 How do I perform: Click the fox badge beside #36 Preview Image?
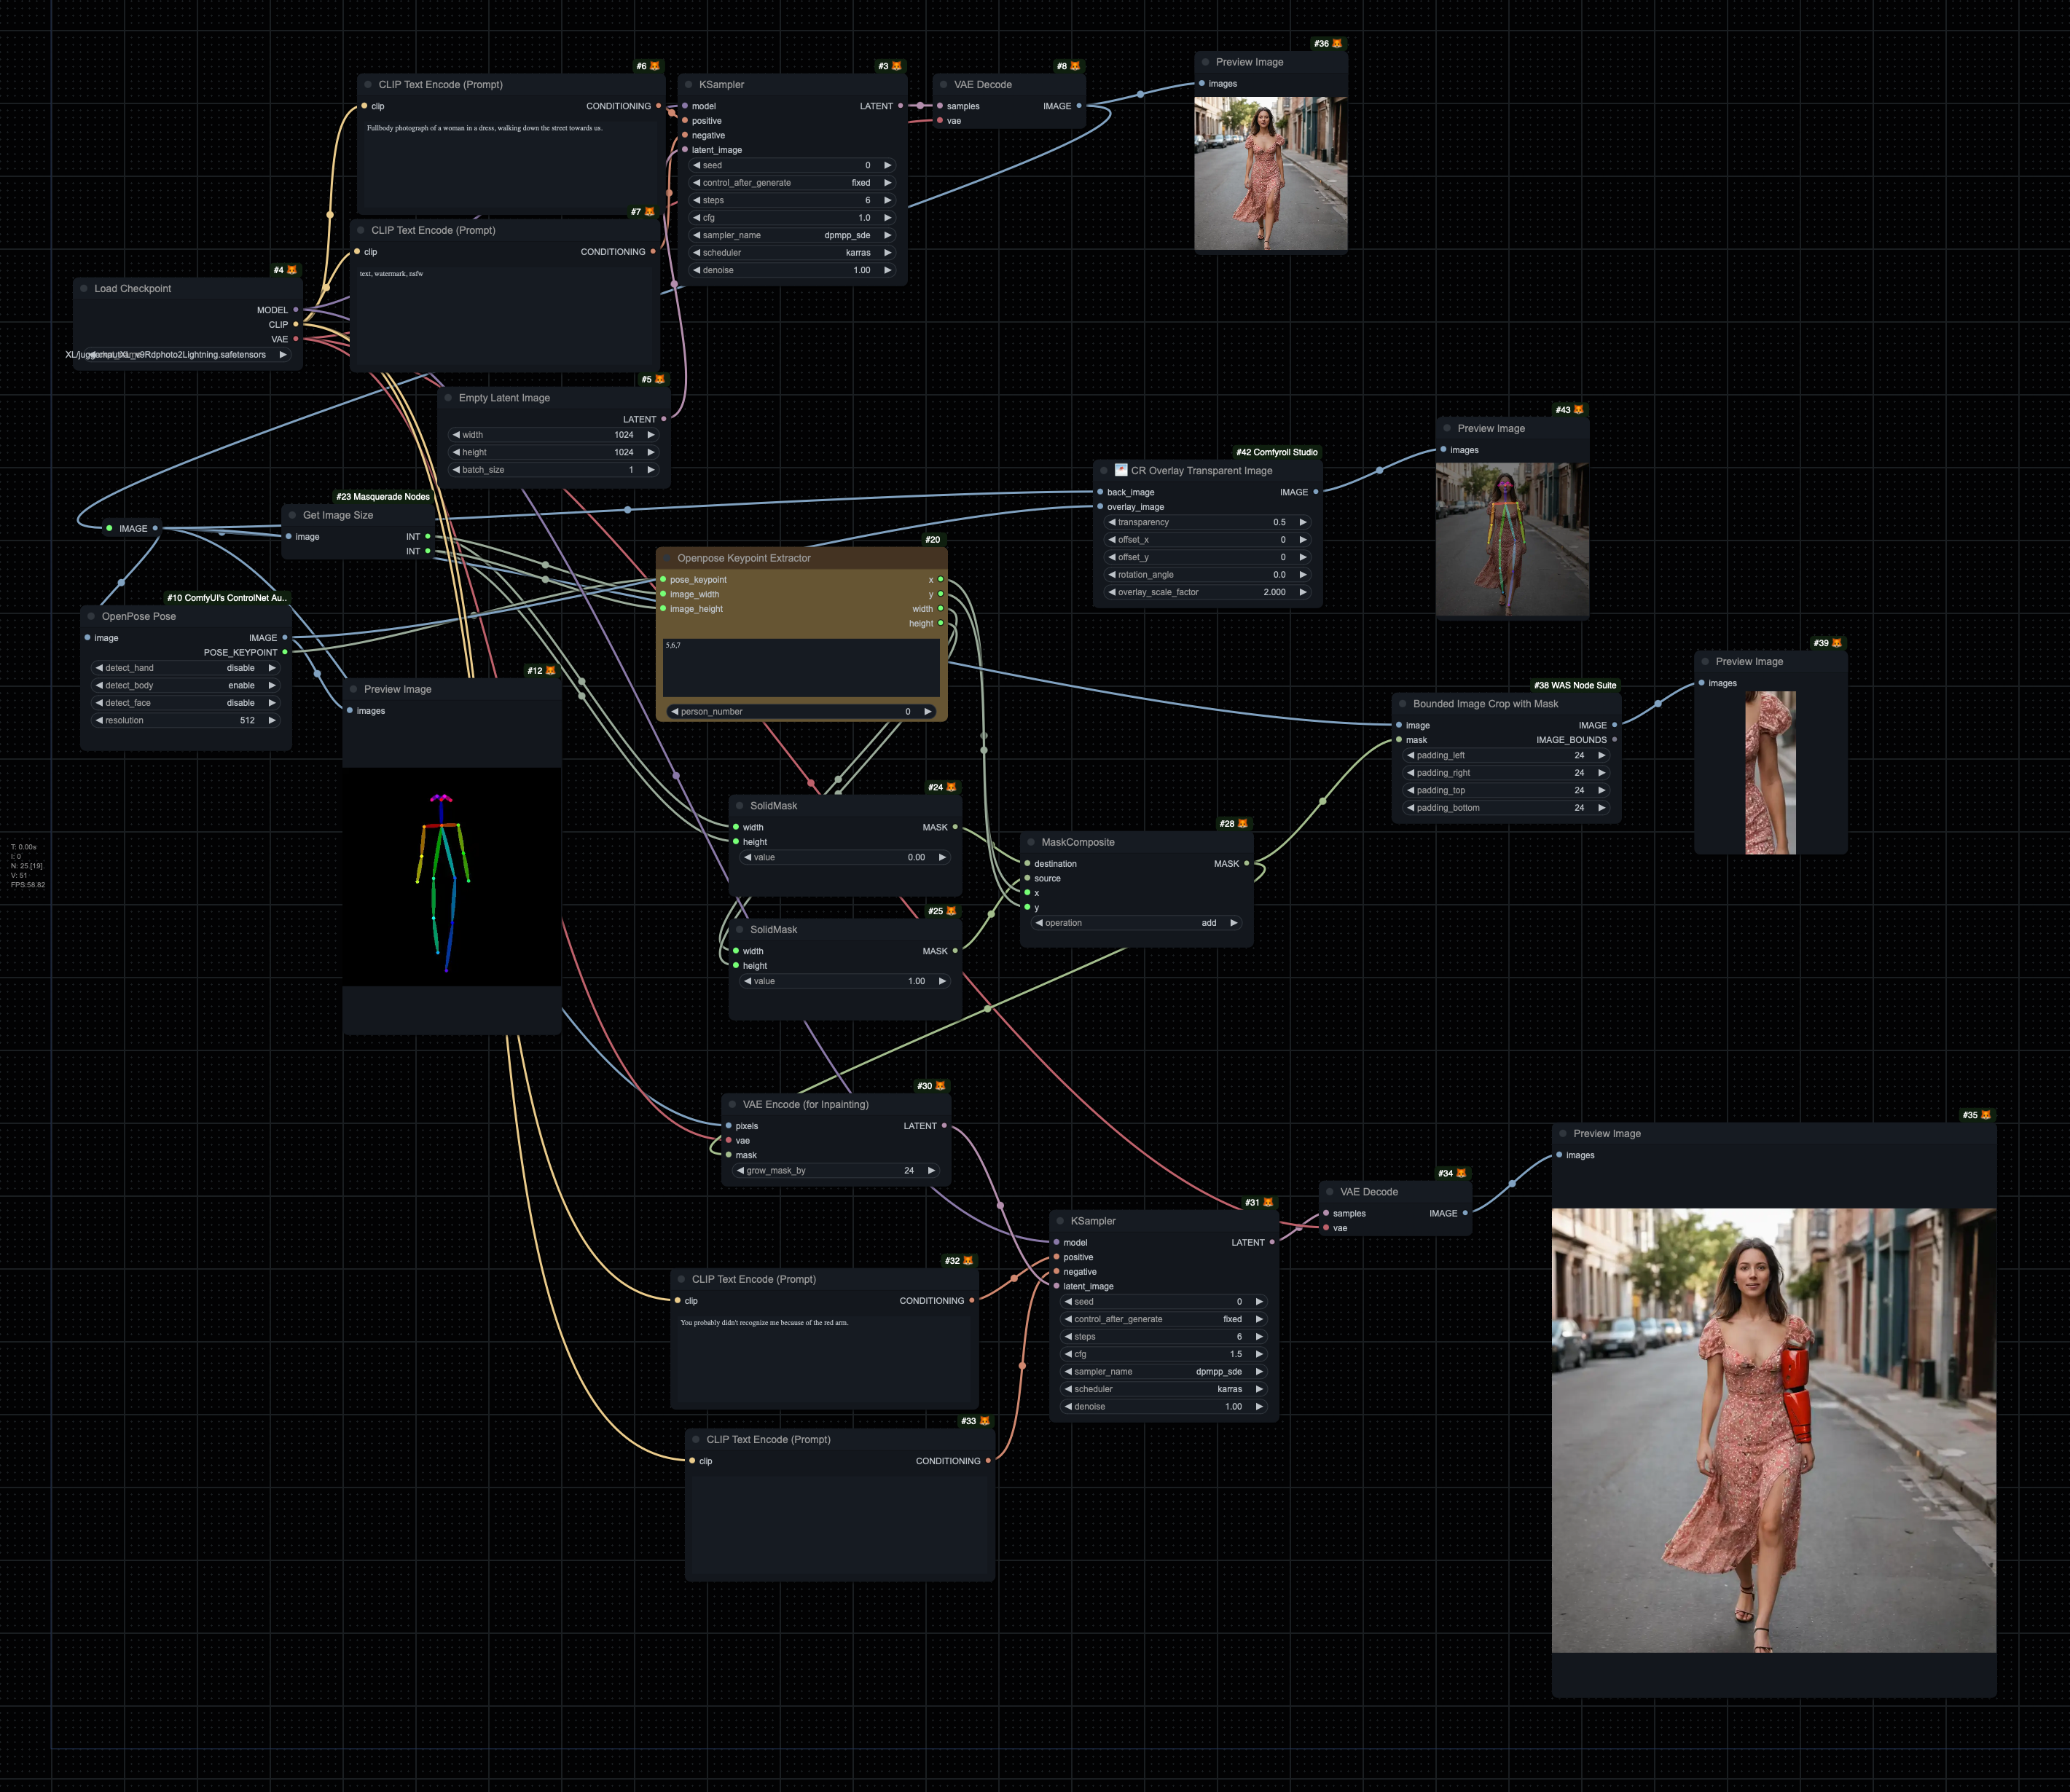[1338, 44]
